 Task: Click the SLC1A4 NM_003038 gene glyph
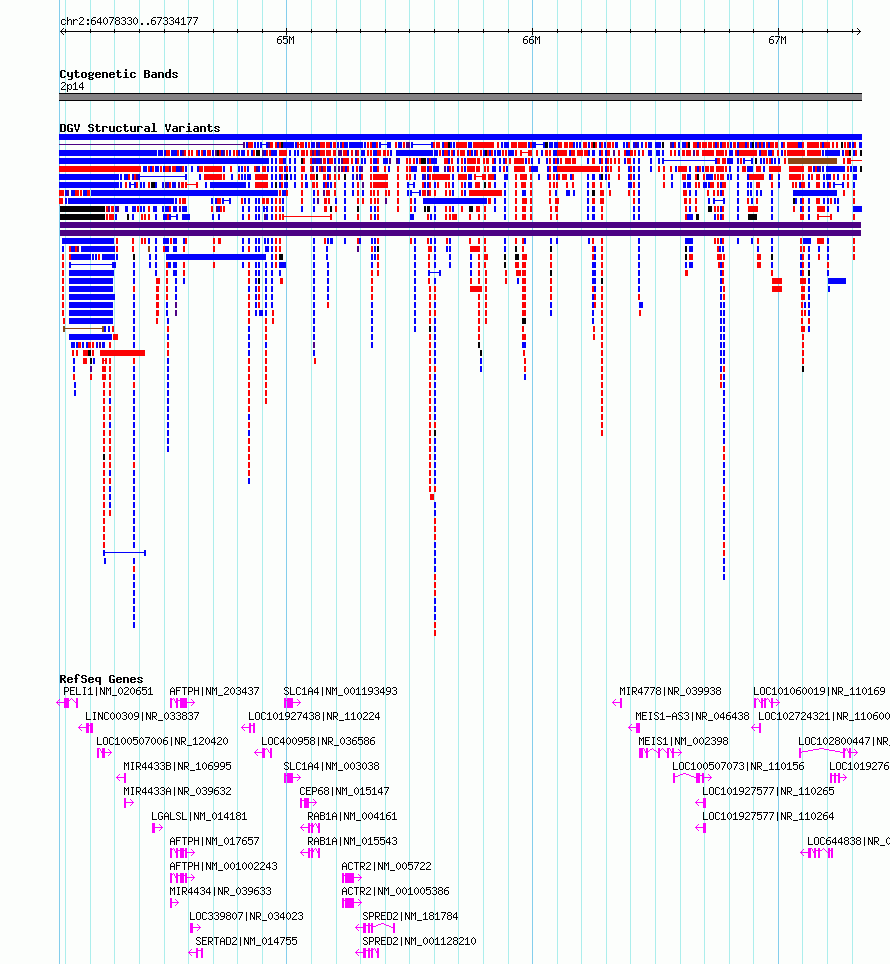click(x=293, y=778)
